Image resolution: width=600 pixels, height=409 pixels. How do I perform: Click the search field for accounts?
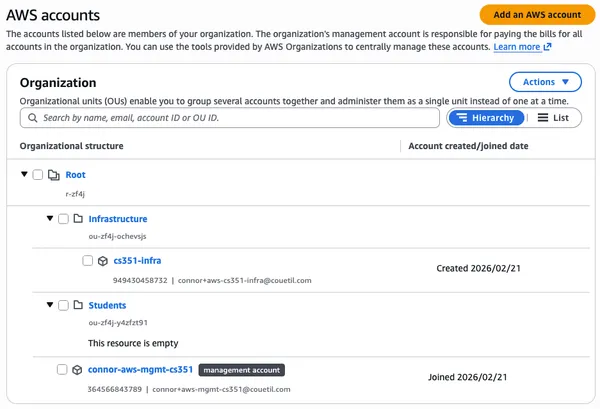pos(230,118)
